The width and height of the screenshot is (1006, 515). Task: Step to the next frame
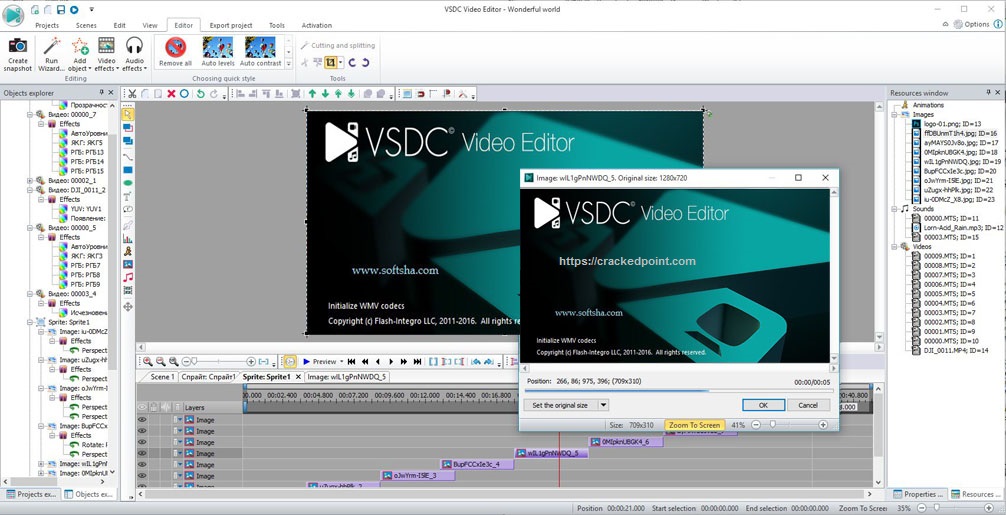(x=391, y=362)
